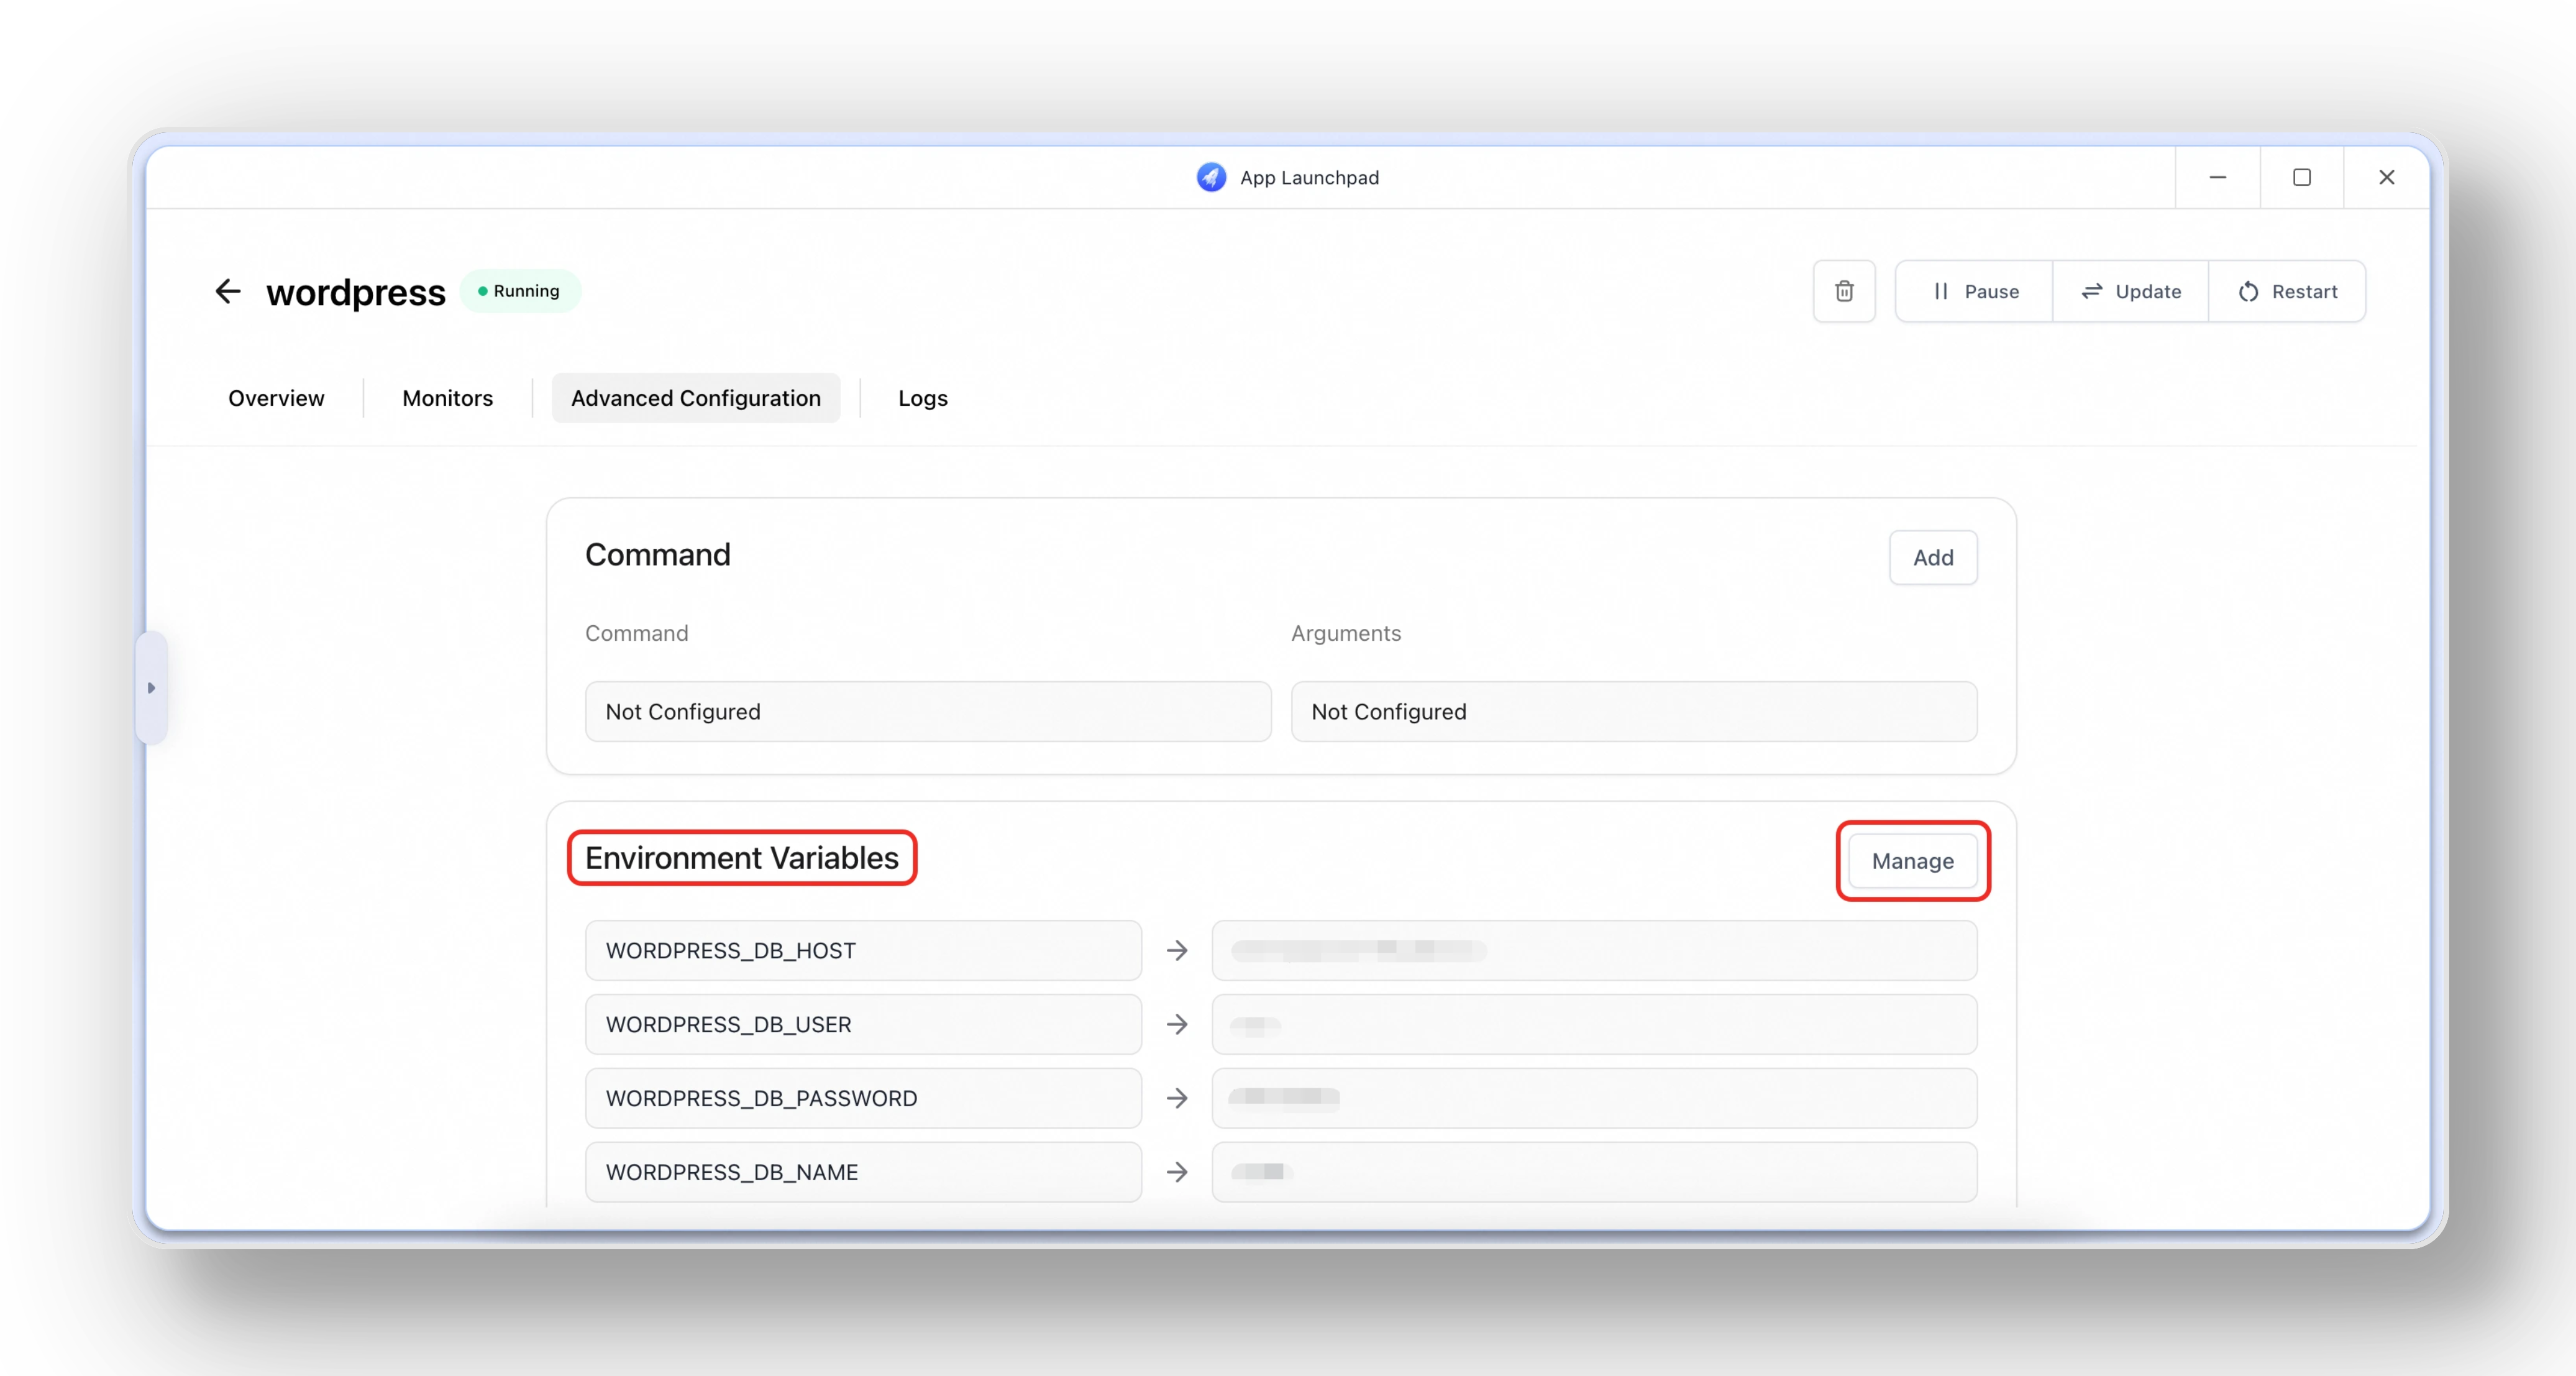Open the Overview tab
The width and height of the screenshot is (2576, 1376).
[276, 398]
